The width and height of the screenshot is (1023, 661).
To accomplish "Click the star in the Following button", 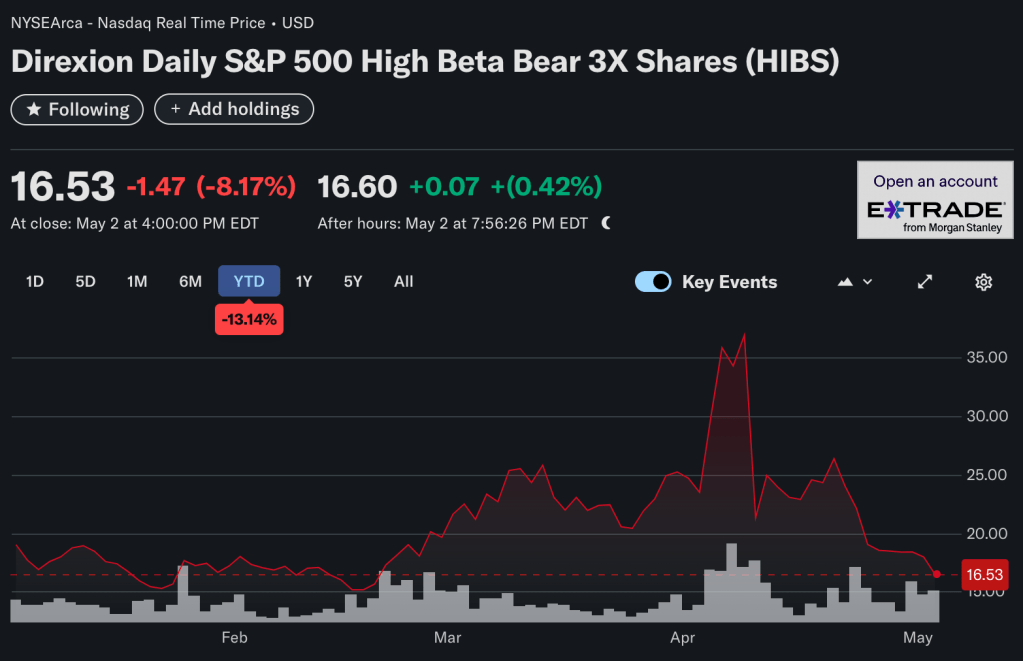I will click(x=33, y=109).
